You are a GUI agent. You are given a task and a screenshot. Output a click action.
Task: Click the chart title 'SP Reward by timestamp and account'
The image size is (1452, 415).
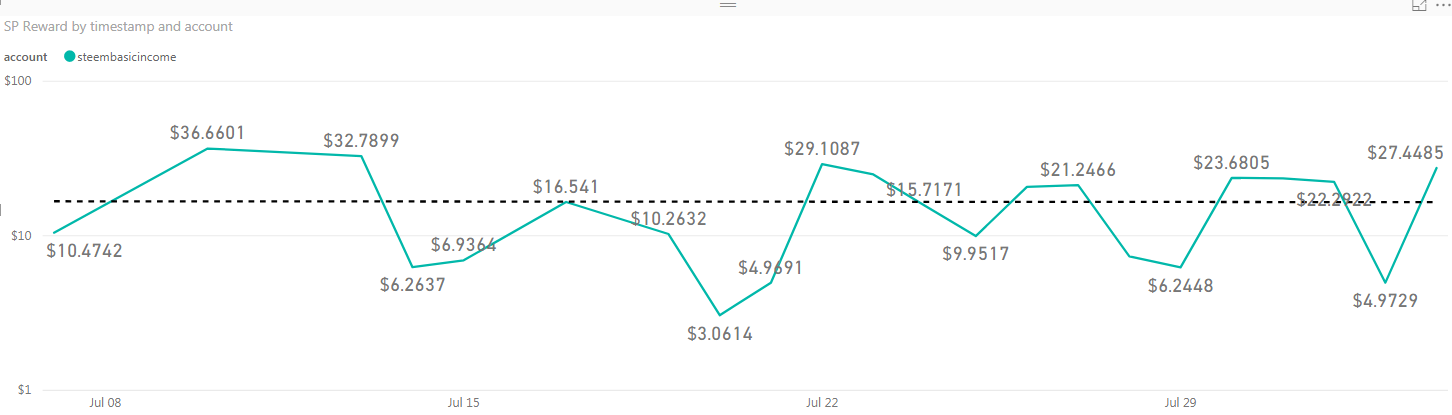click(x=118, y=26)
